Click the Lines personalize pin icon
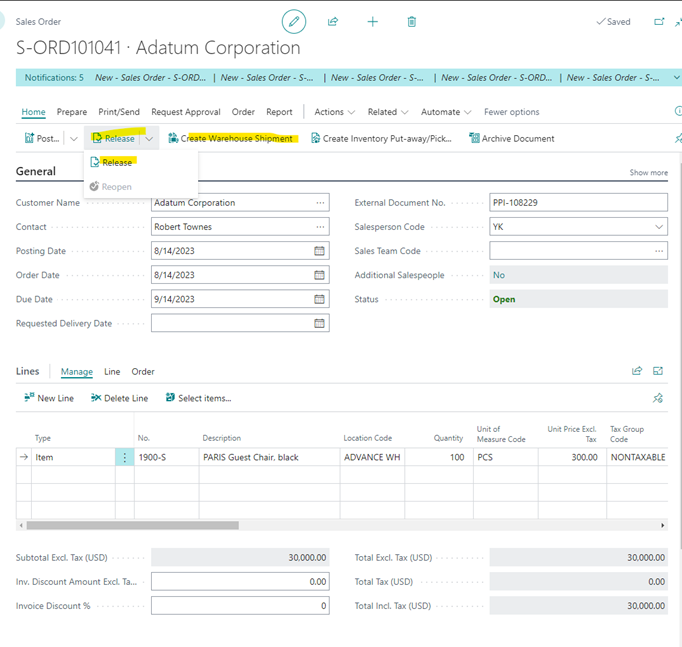Viewport: 682px width, 647px height. (x=658, y=398)
